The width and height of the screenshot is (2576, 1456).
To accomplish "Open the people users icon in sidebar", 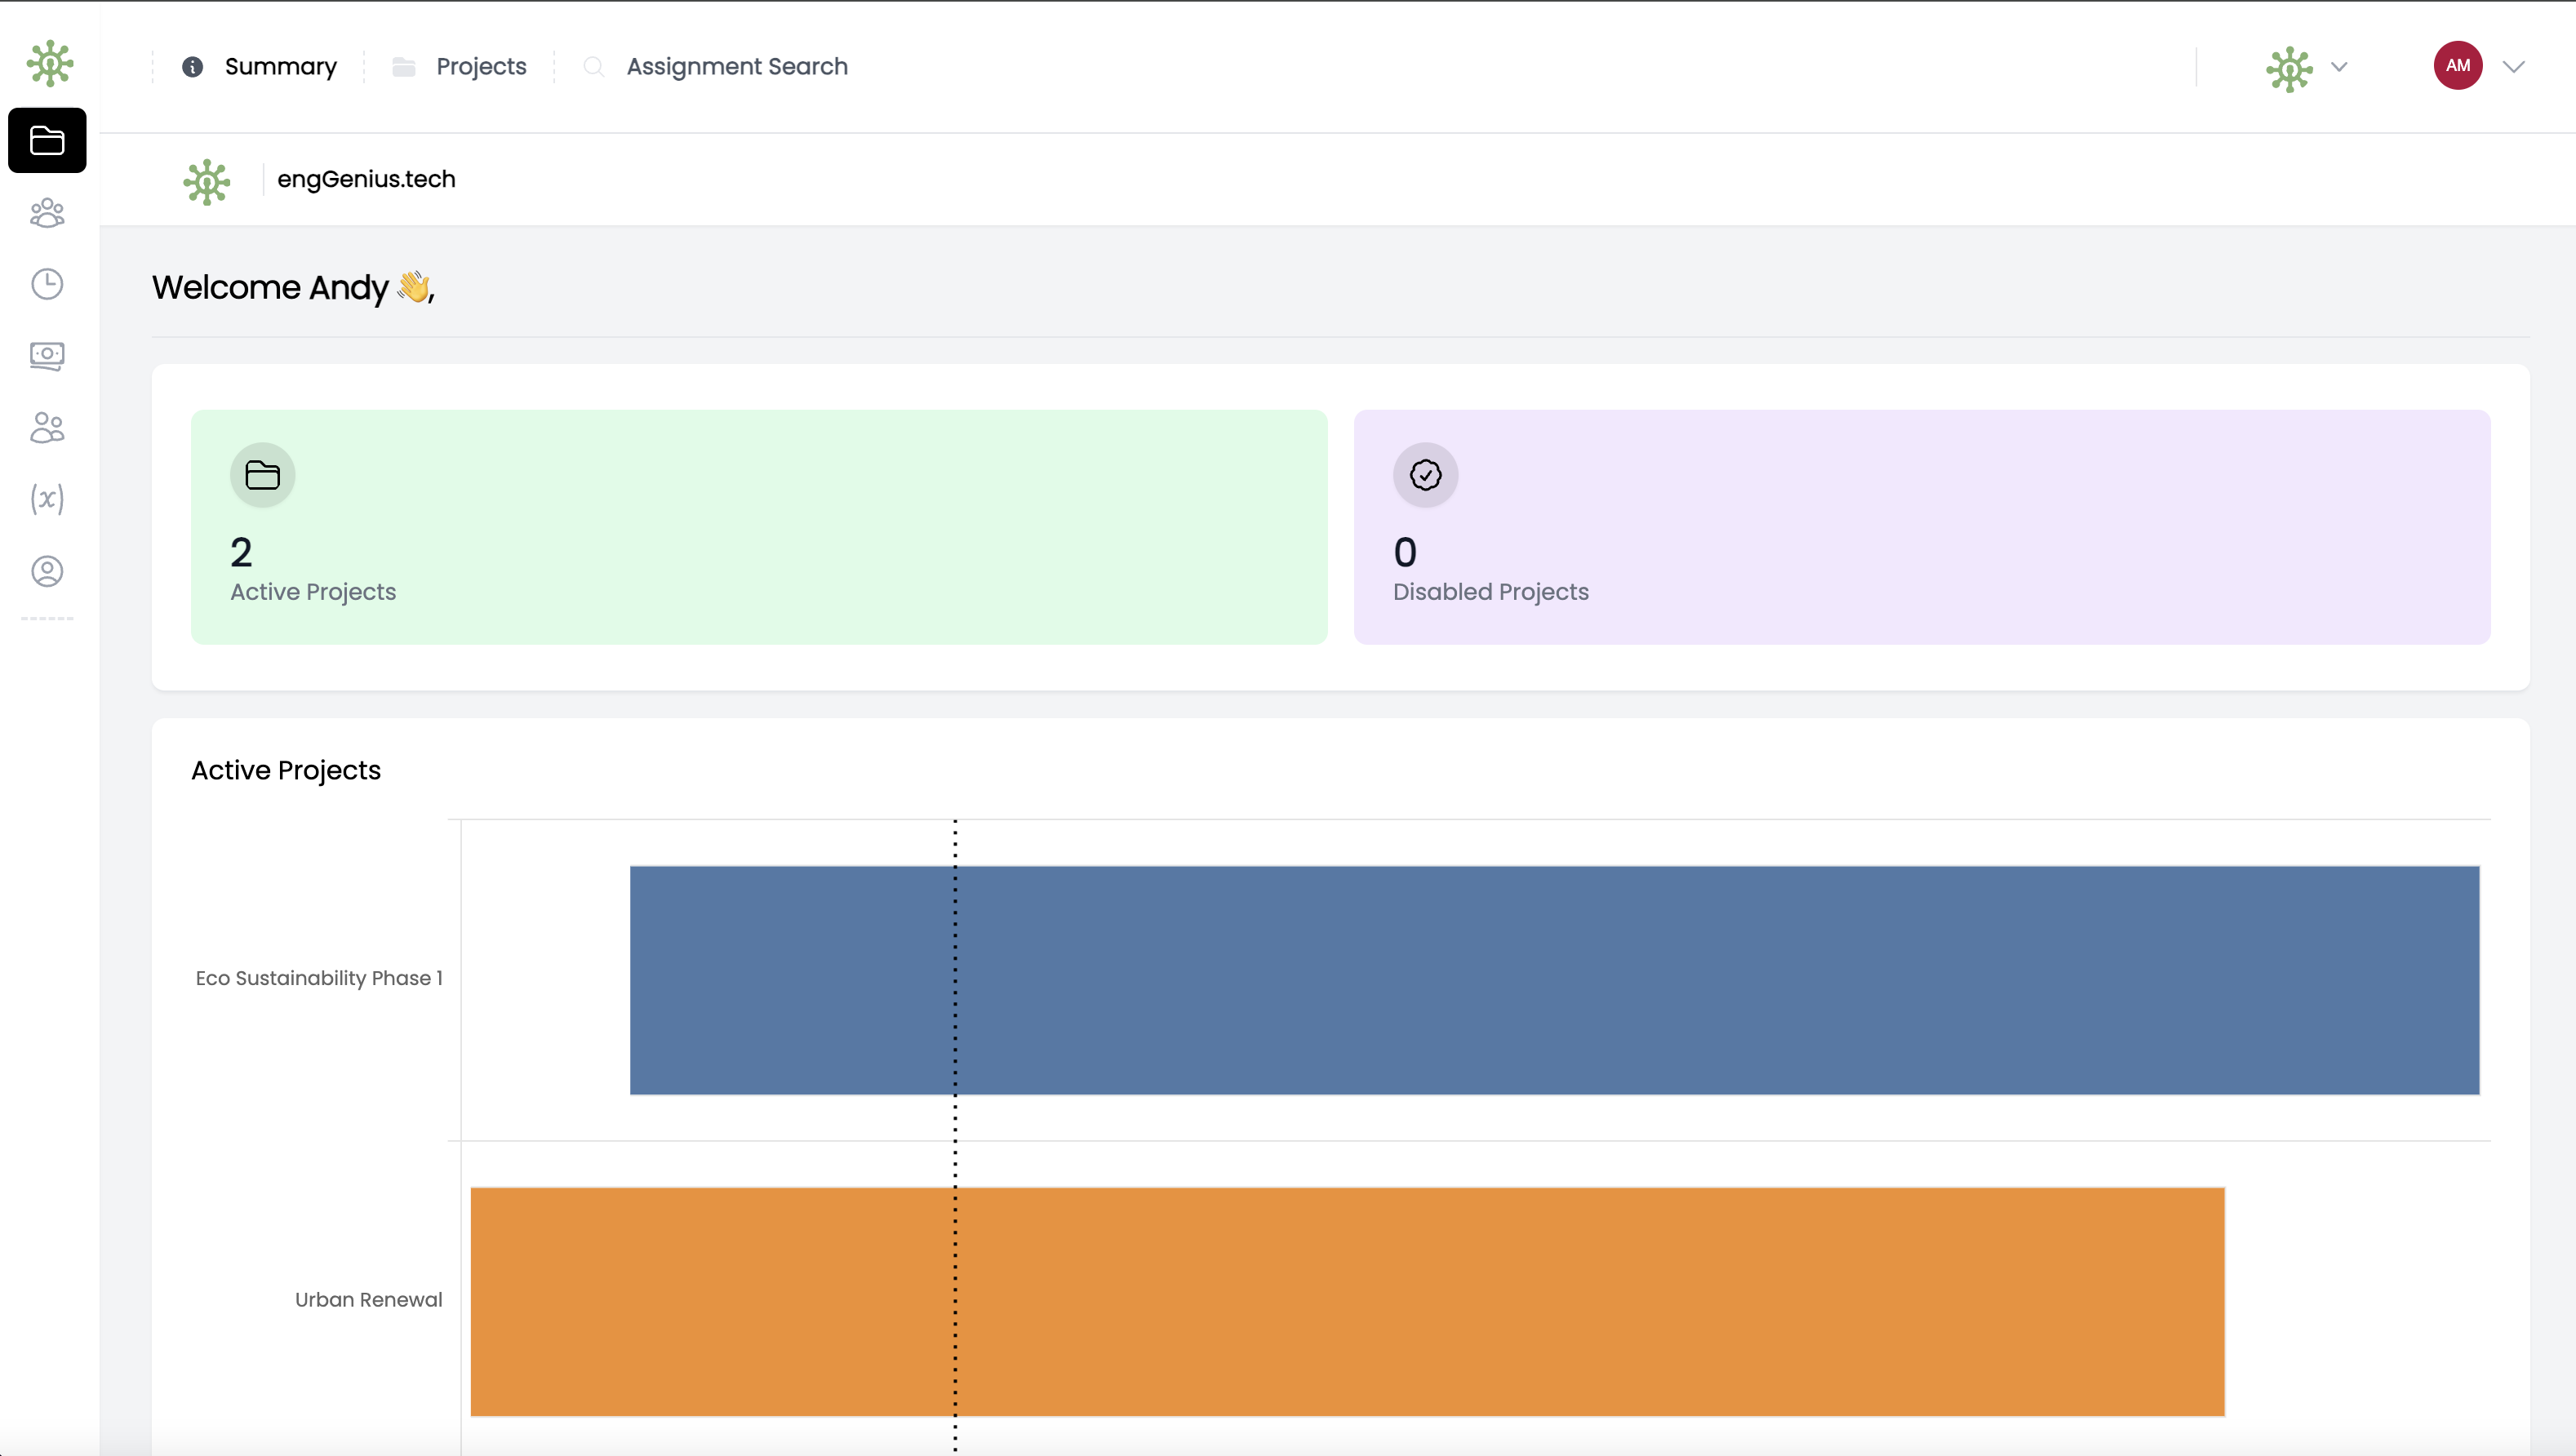I will coord(47,428).
